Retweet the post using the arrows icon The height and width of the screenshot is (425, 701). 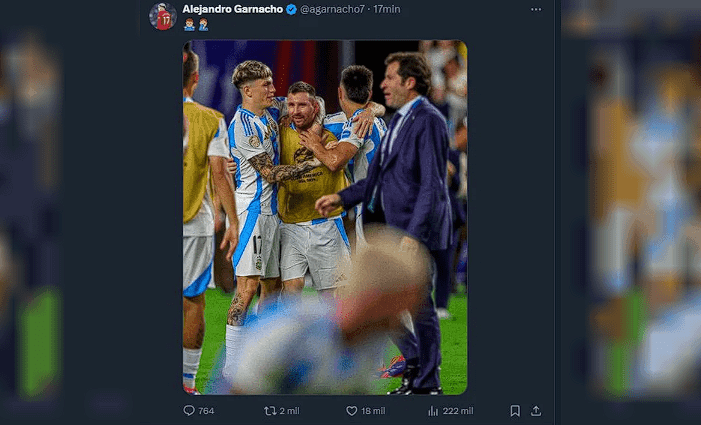270,410
